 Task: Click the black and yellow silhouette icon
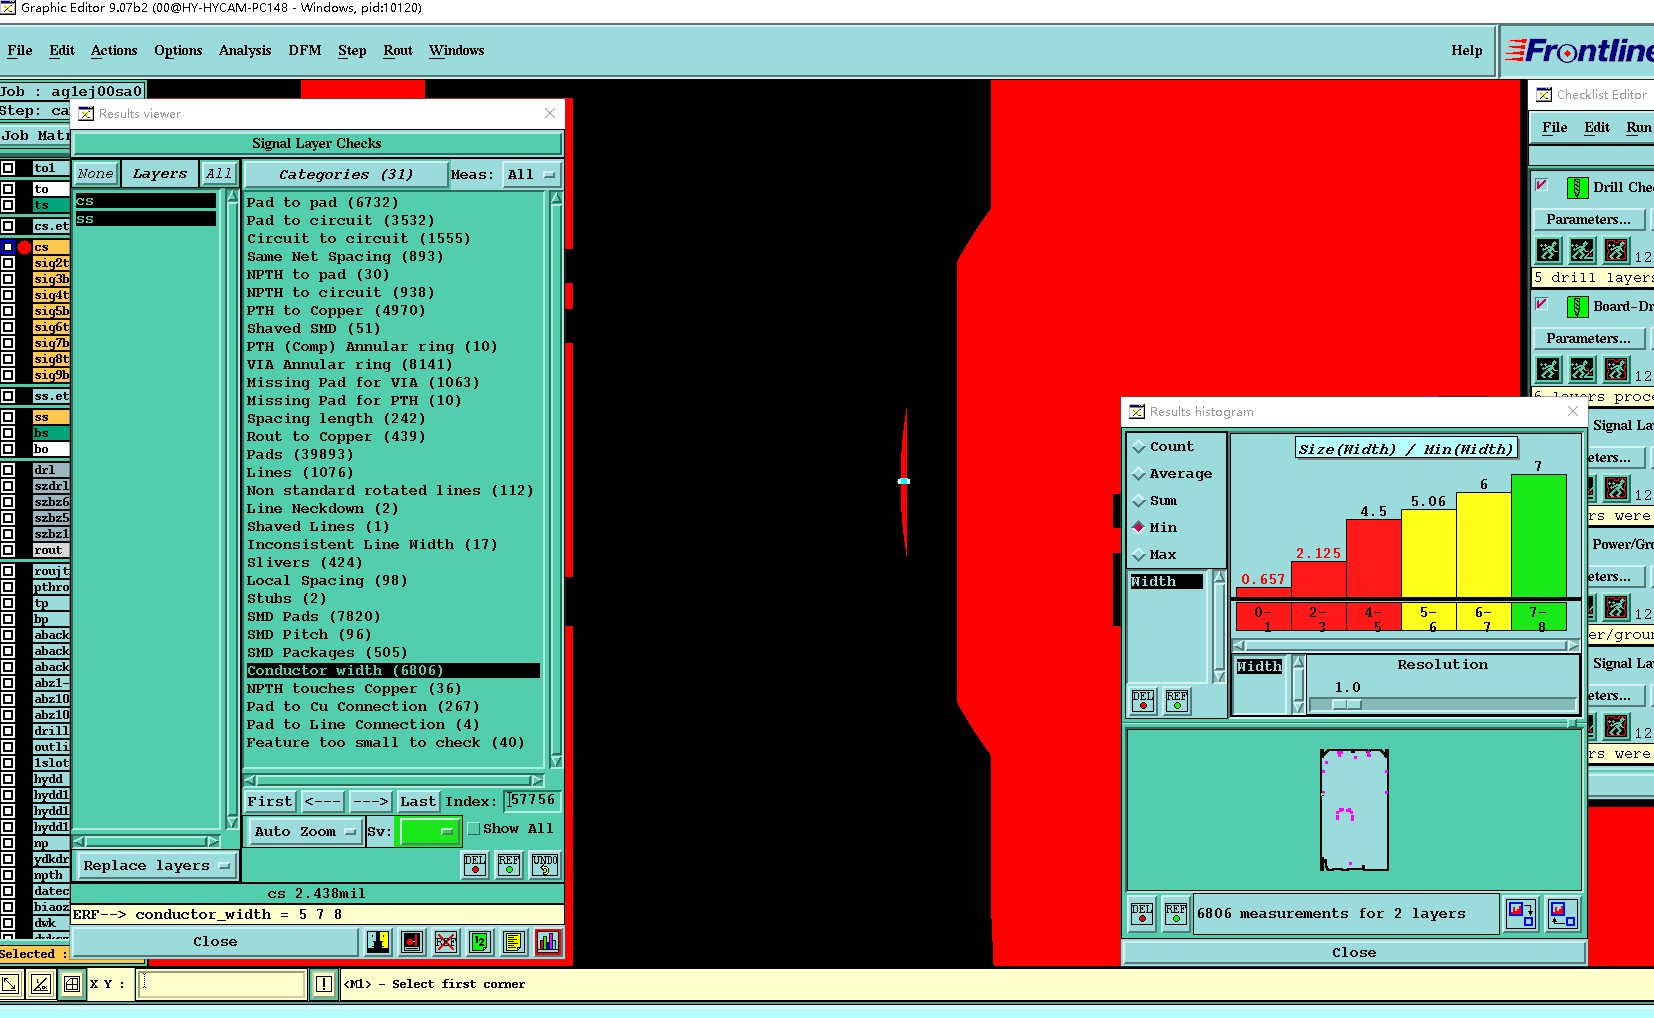(x=378, y=941)
